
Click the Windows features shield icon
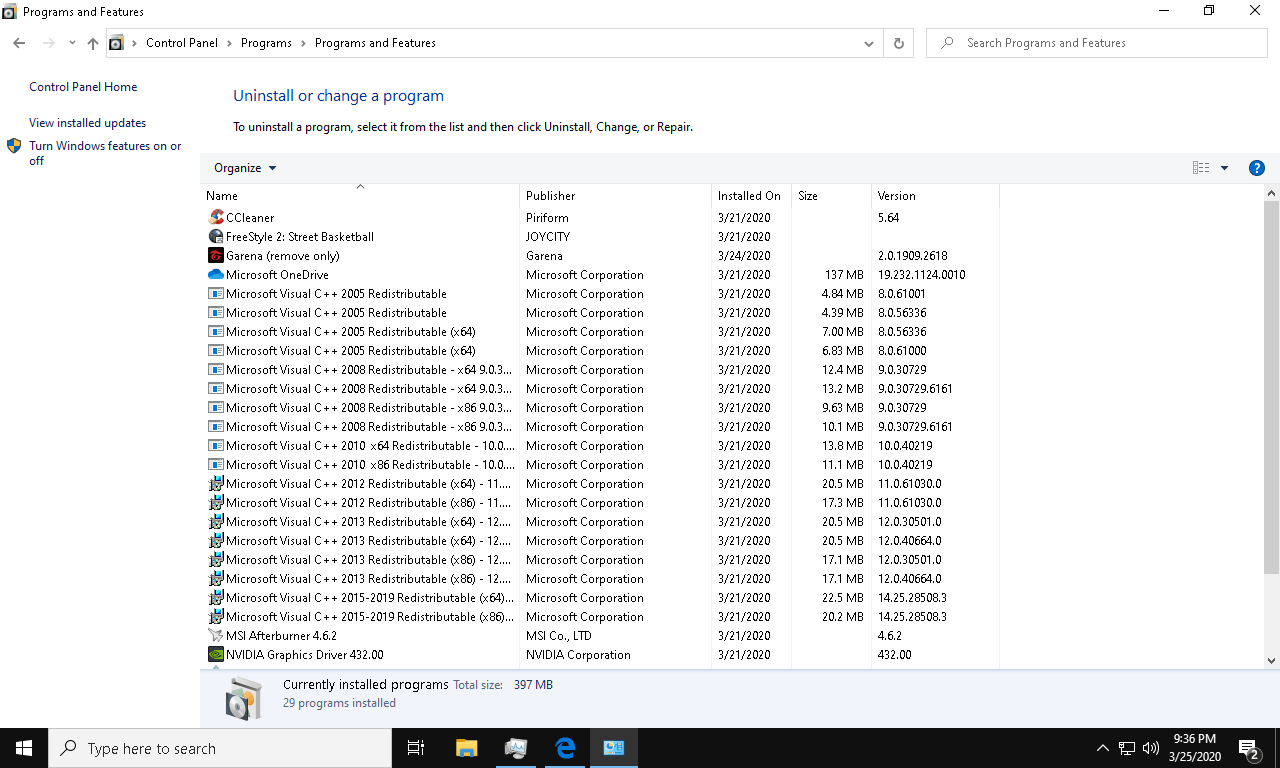(14, 146)
